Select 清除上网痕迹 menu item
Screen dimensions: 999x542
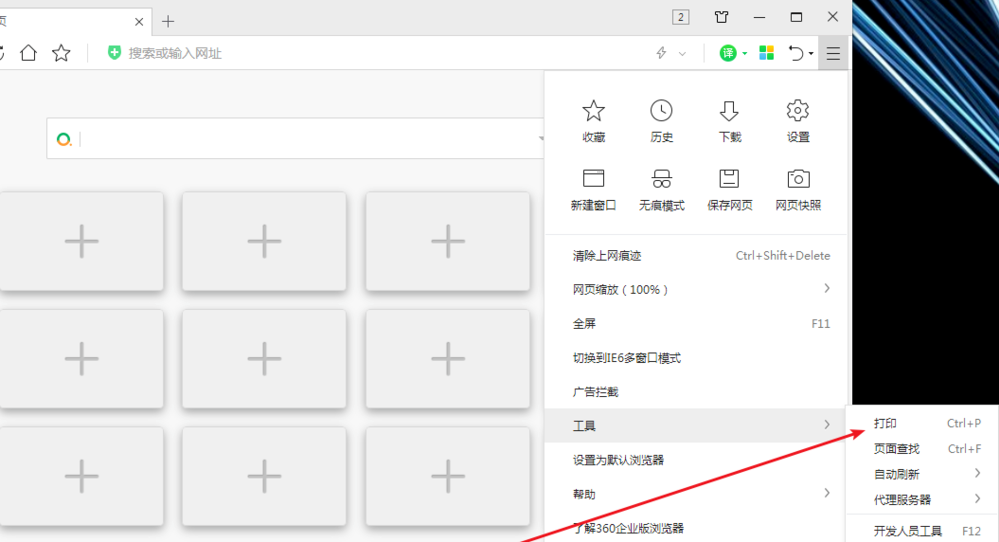tap(697, 256)
